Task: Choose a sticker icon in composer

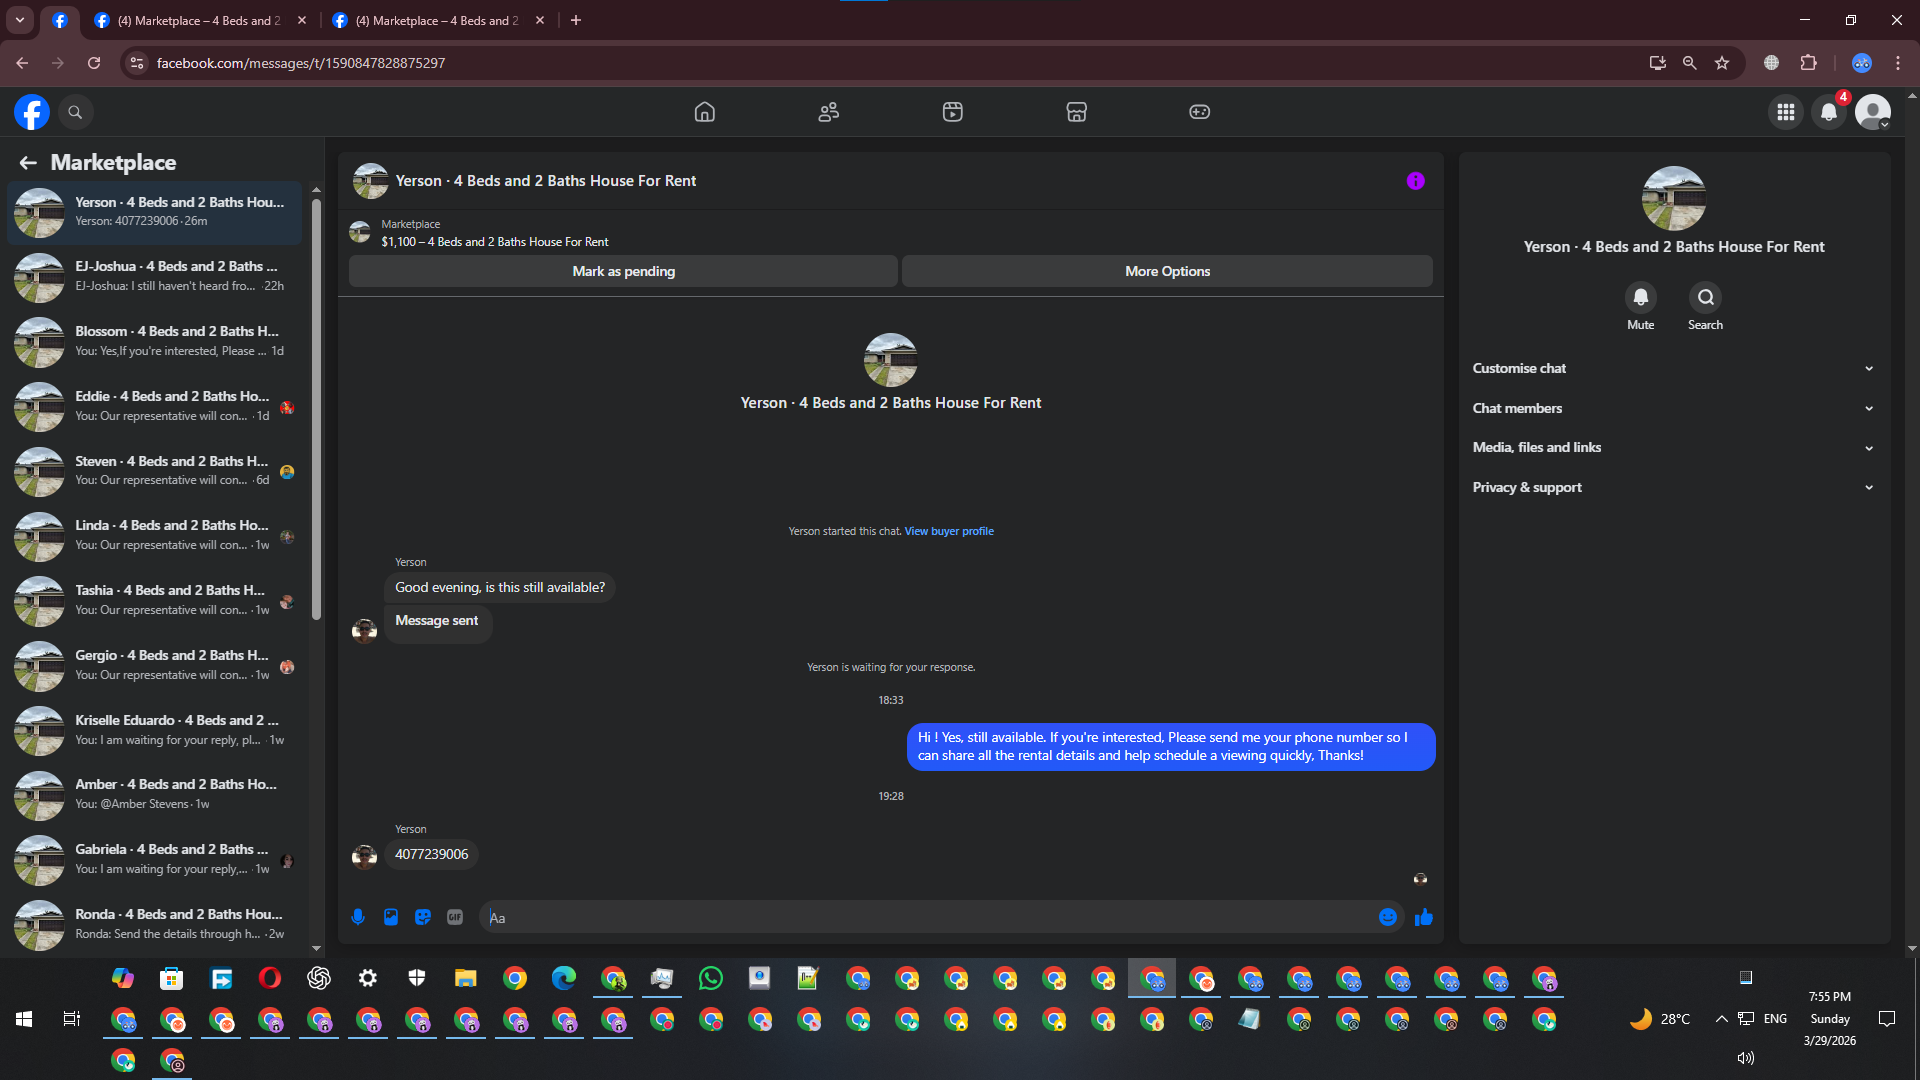Action: point(423,917)
